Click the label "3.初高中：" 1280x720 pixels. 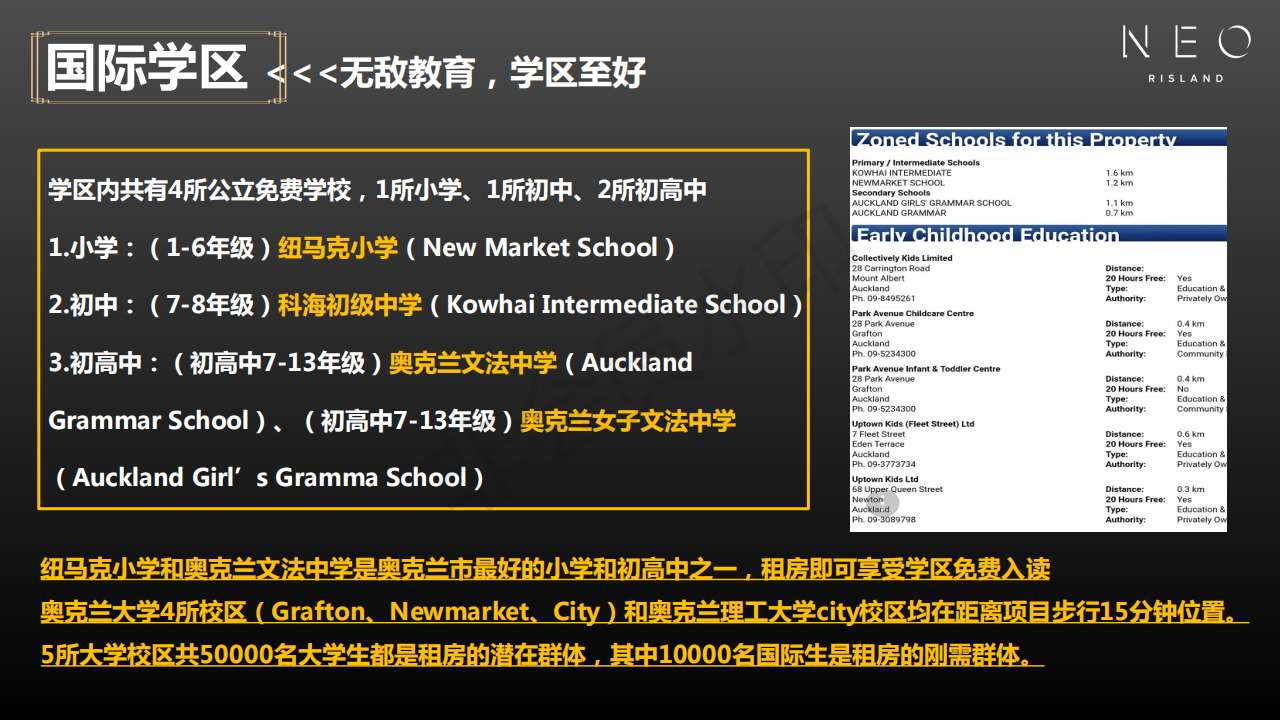coord(104,362)
